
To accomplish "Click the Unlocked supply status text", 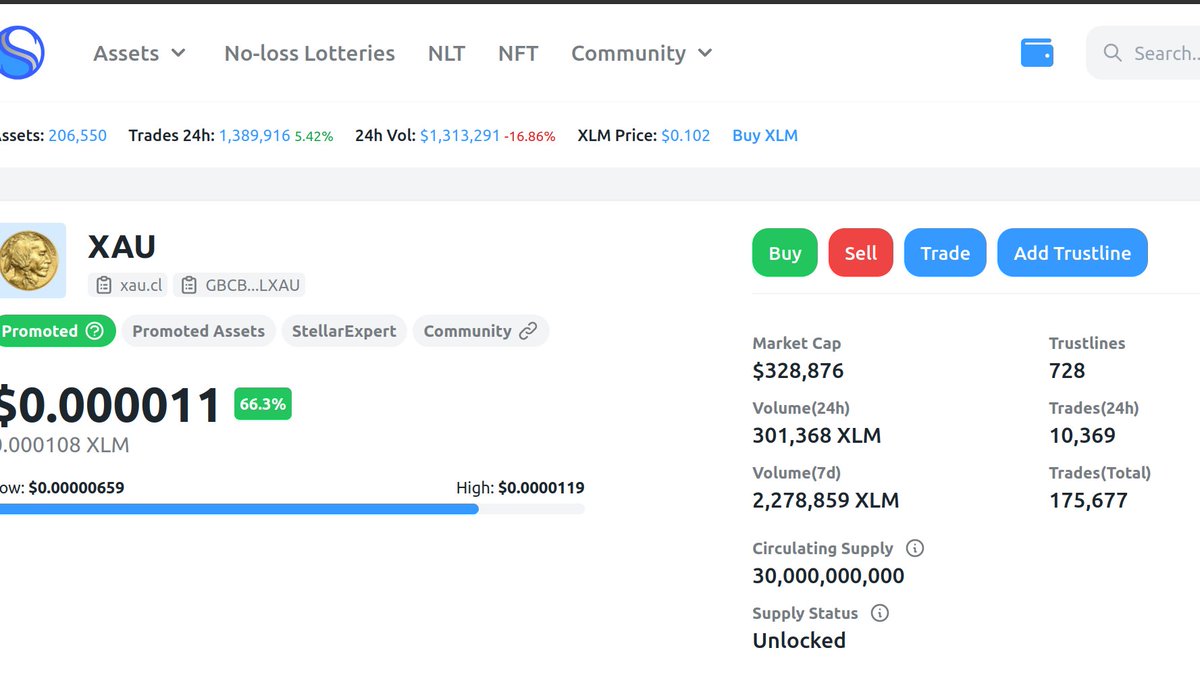I will [799, 641].
